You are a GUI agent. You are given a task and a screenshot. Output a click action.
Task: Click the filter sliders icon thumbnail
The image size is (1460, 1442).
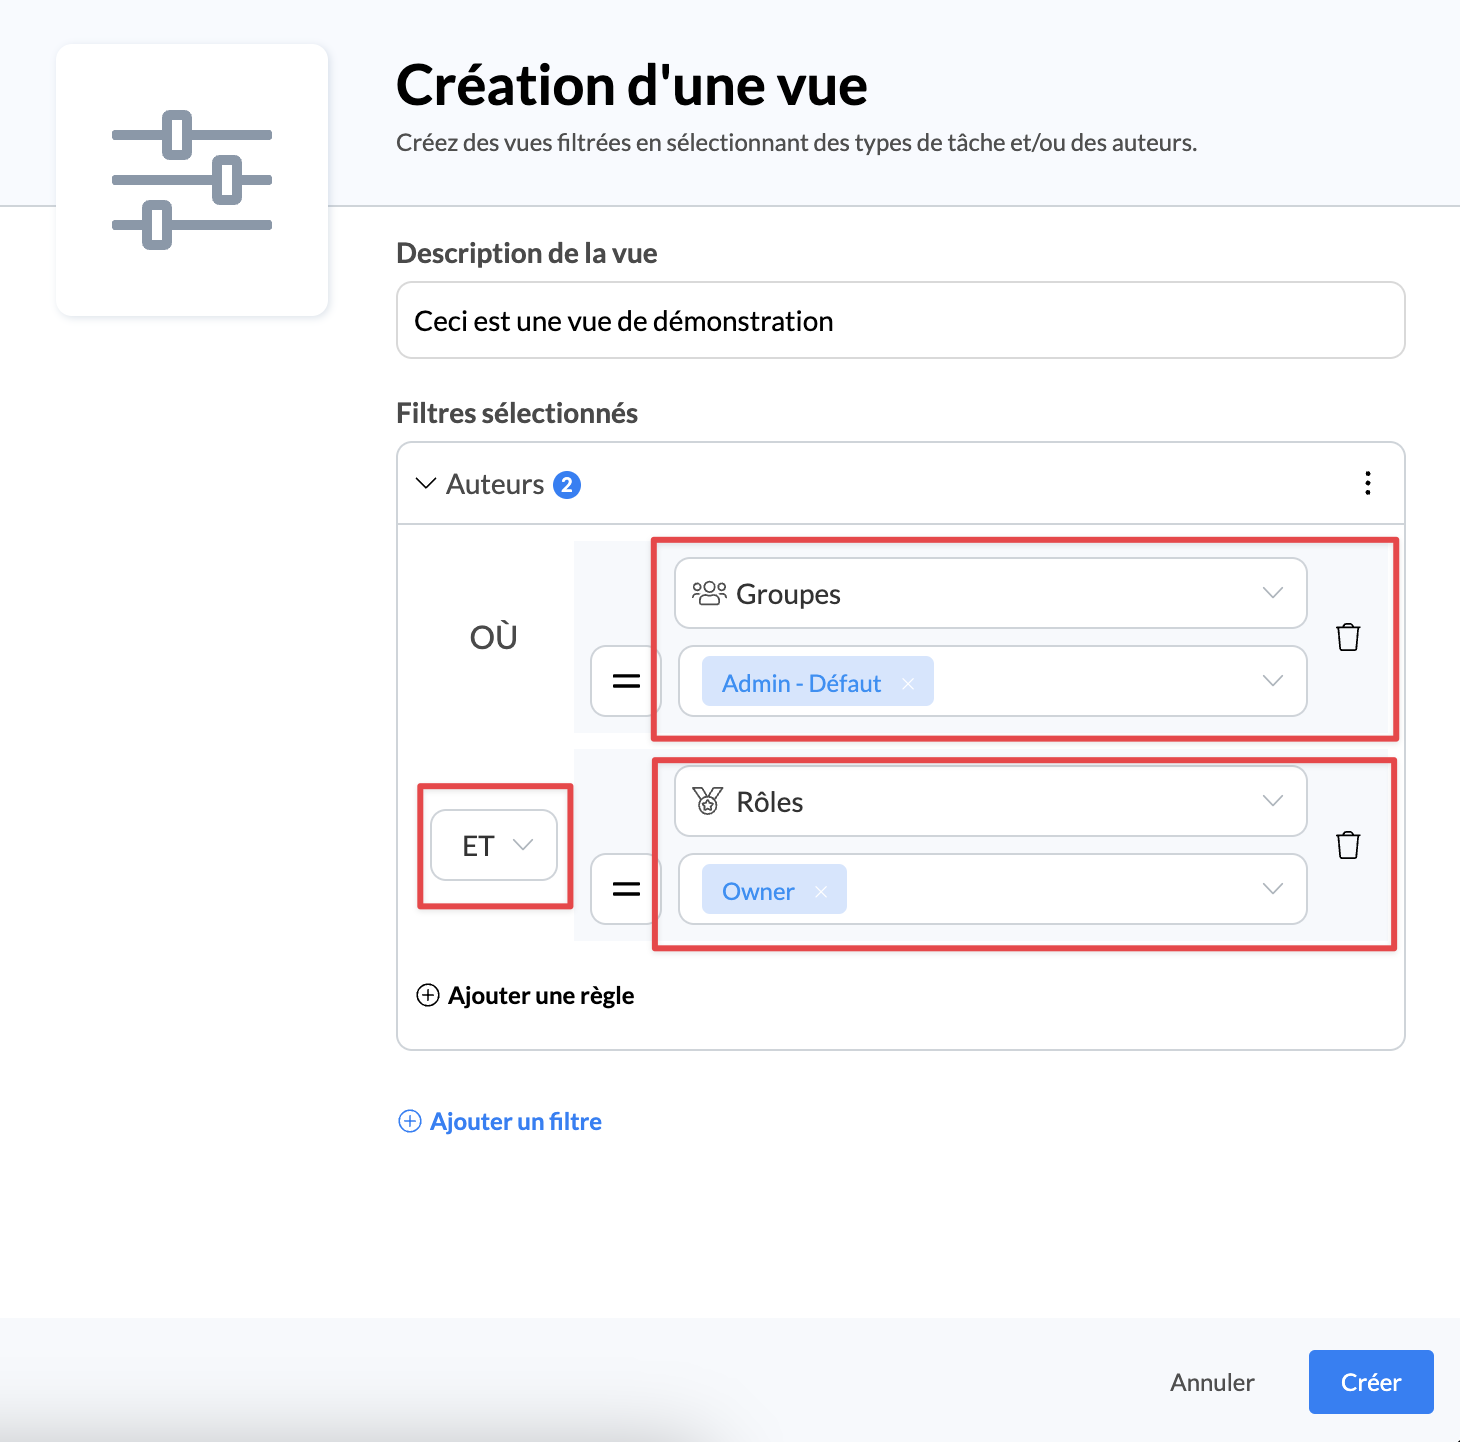[x=192, y=180]
